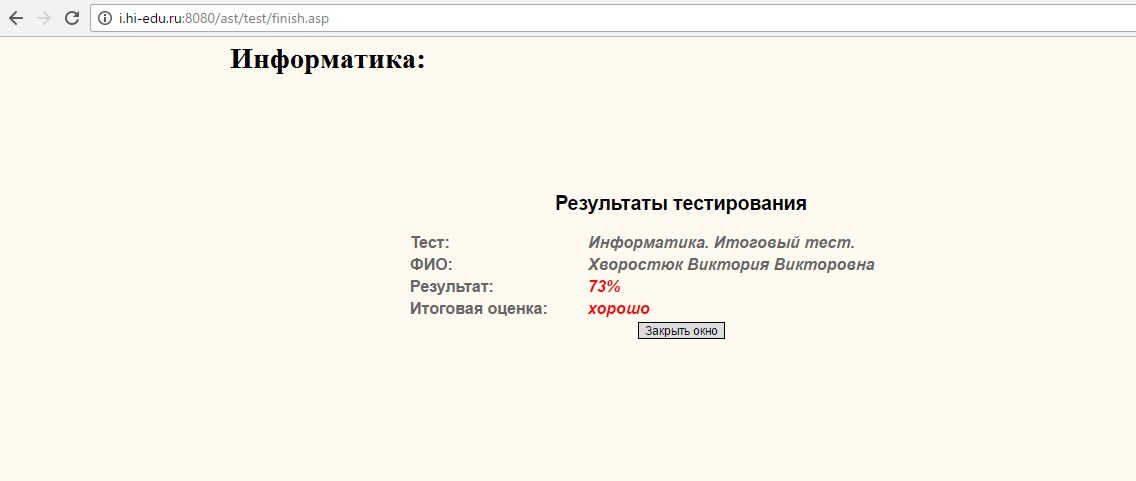Click the "Тест:" label
The height and width of the screenshot is (481, 1136).
coord(430,243)
